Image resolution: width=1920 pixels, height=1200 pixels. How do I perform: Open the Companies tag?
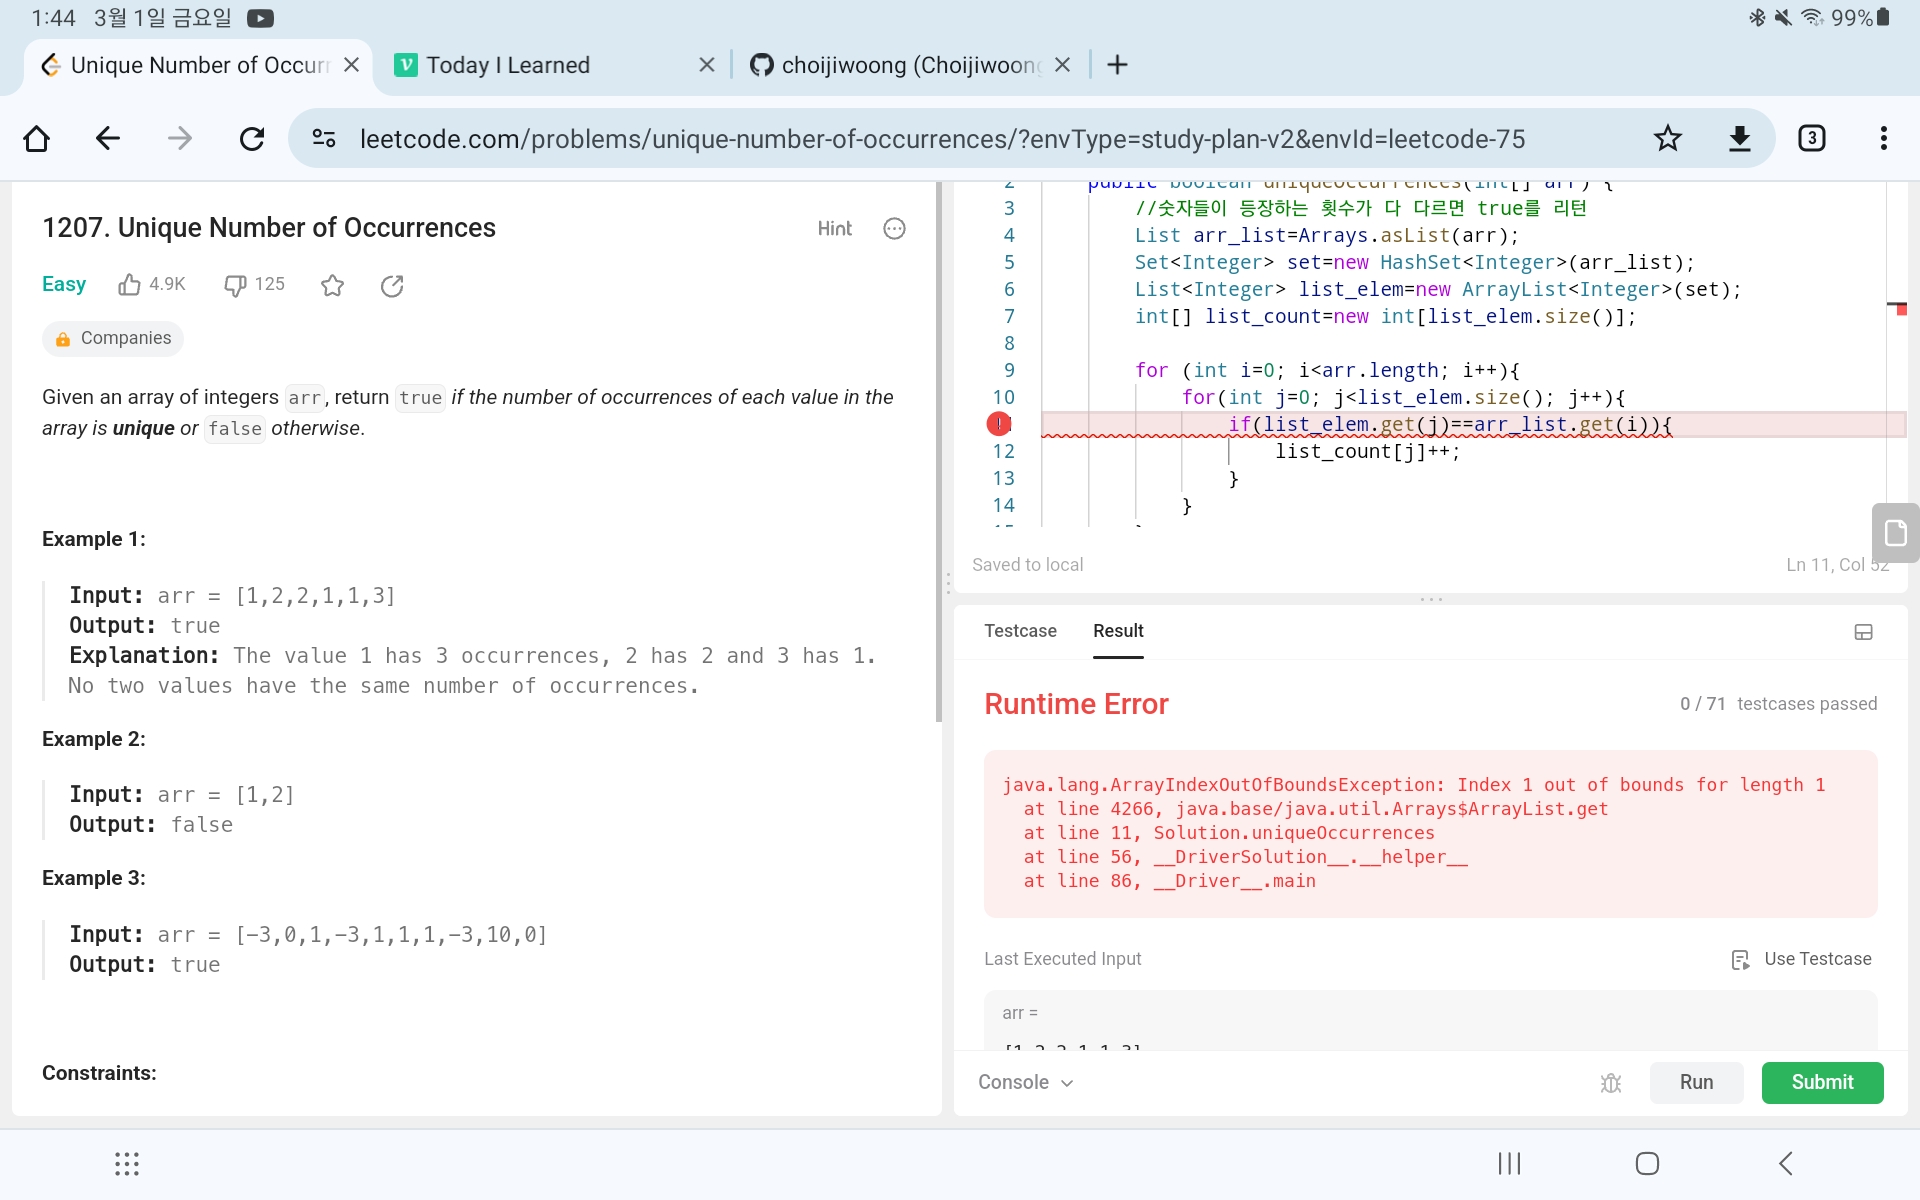click(113, 338)
